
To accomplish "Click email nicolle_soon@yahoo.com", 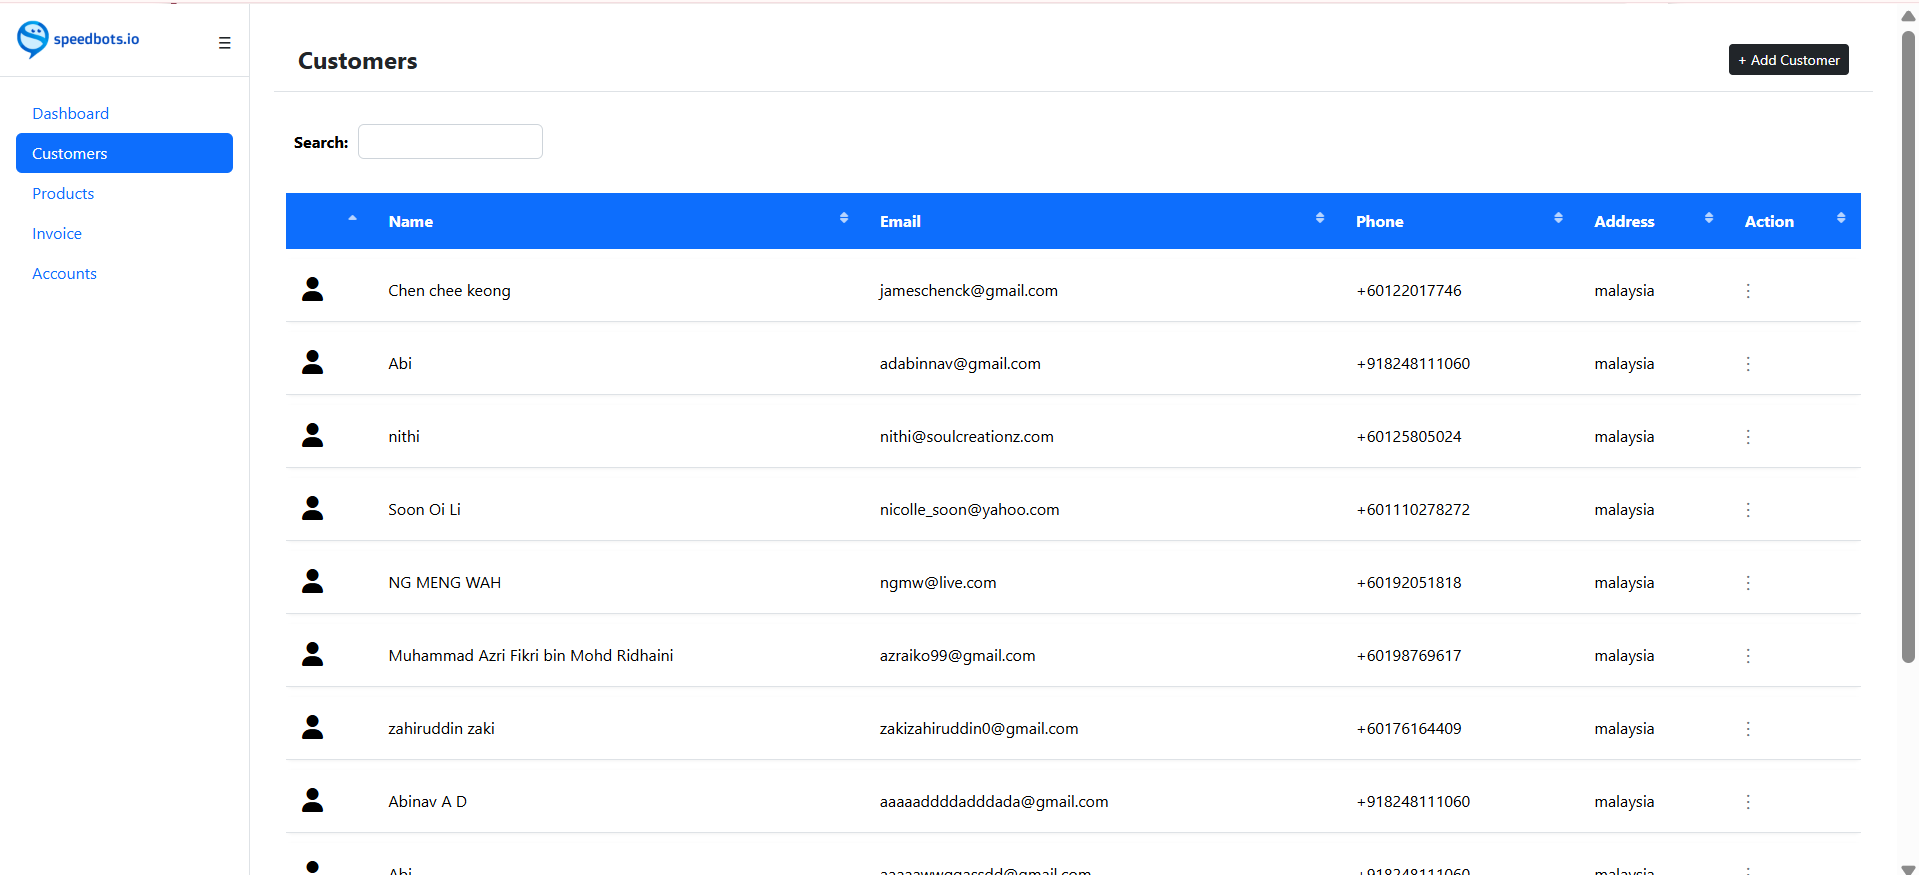I will click(969, 510).
